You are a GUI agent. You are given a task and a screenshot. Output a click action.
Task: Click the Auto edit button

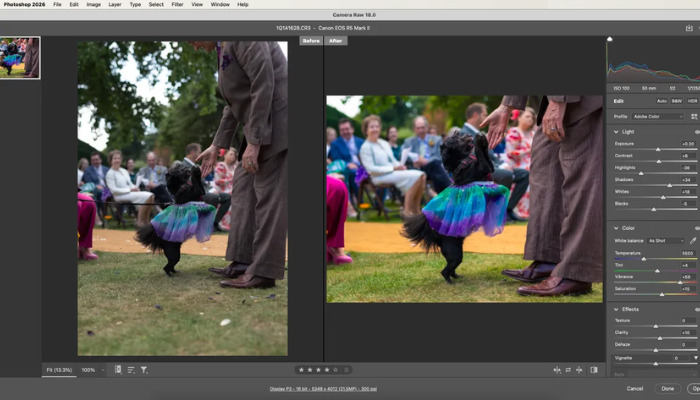point(661,101)
